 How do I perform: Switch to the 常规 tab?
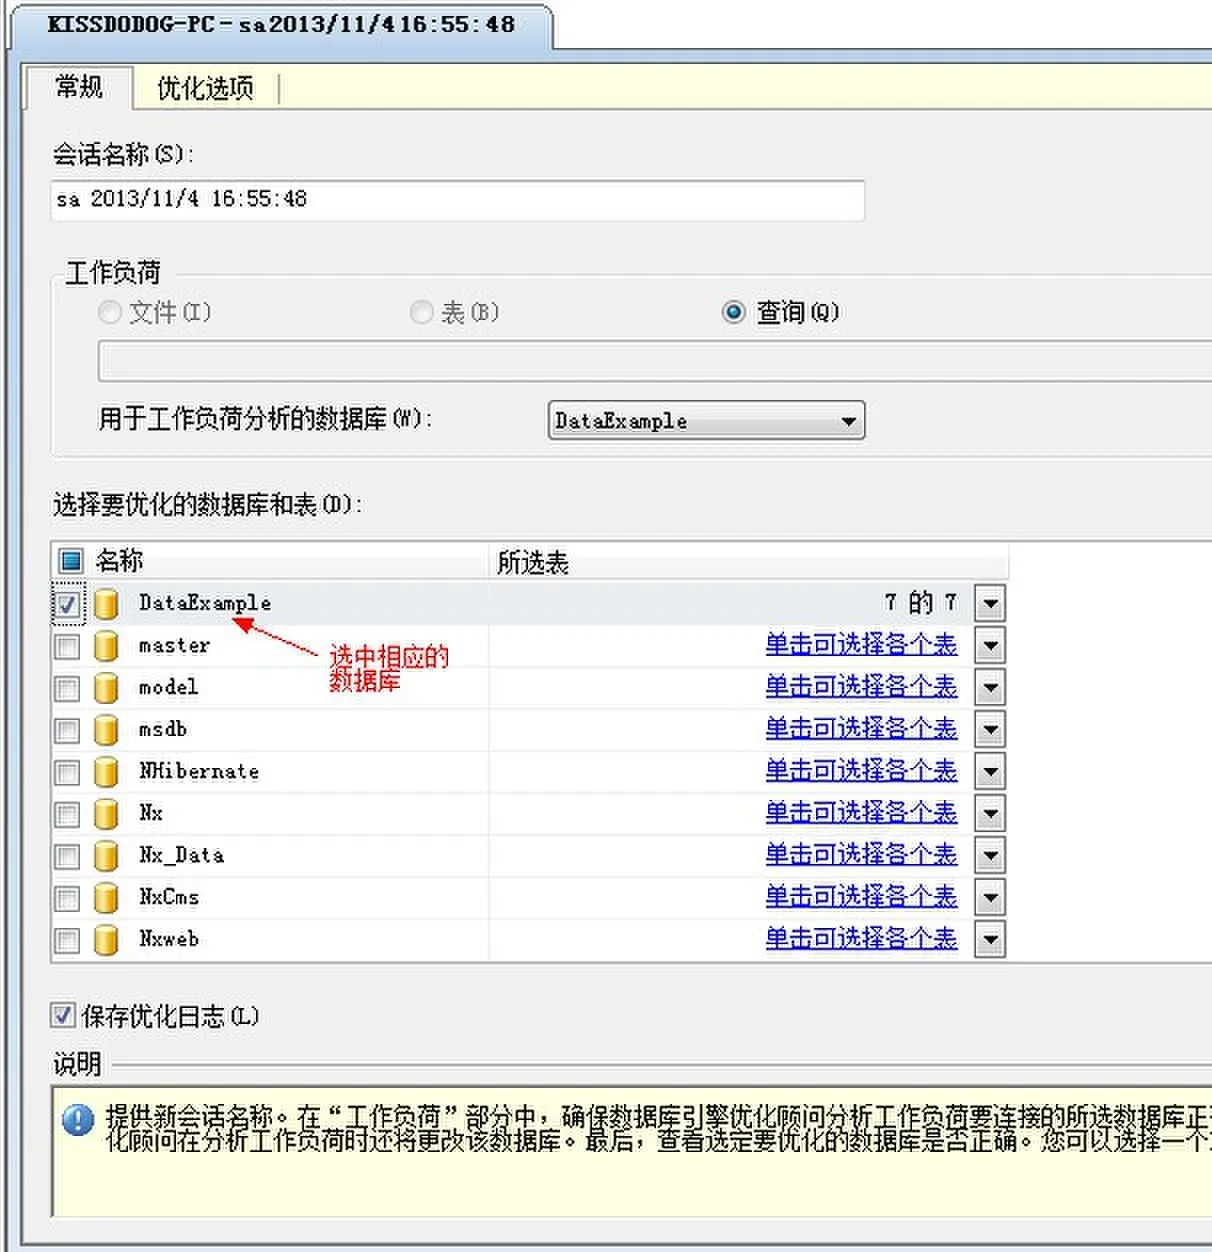pyautogui.click(x=79, y=87)
